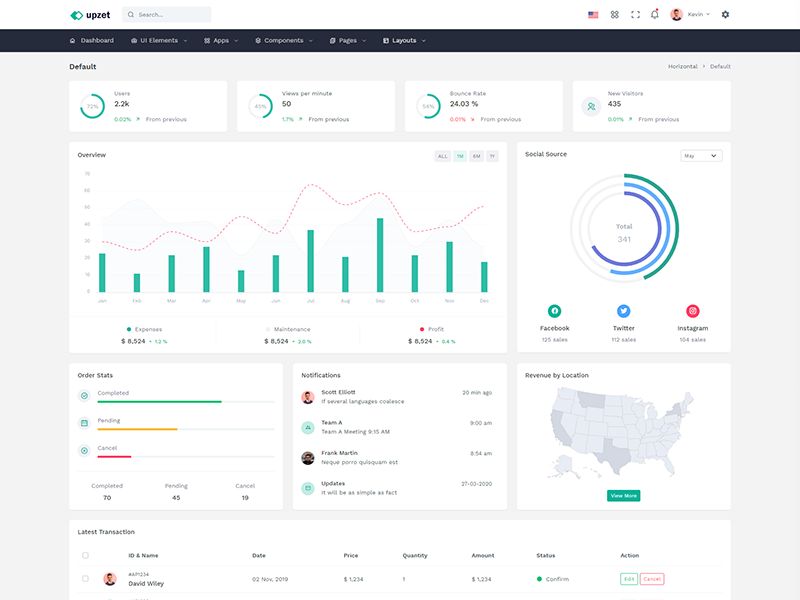The width and height of the screenshot is (800, 600).
Task: Open the apps grid icon in header
Action: (x=614, y=15)
